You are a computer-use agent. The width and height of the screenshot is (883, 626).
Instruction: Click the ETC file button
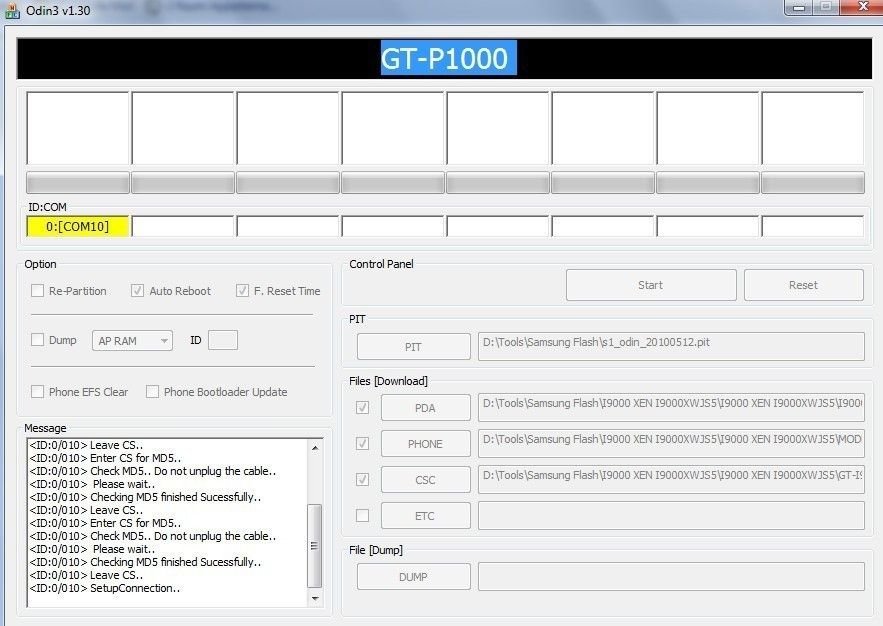426,516
